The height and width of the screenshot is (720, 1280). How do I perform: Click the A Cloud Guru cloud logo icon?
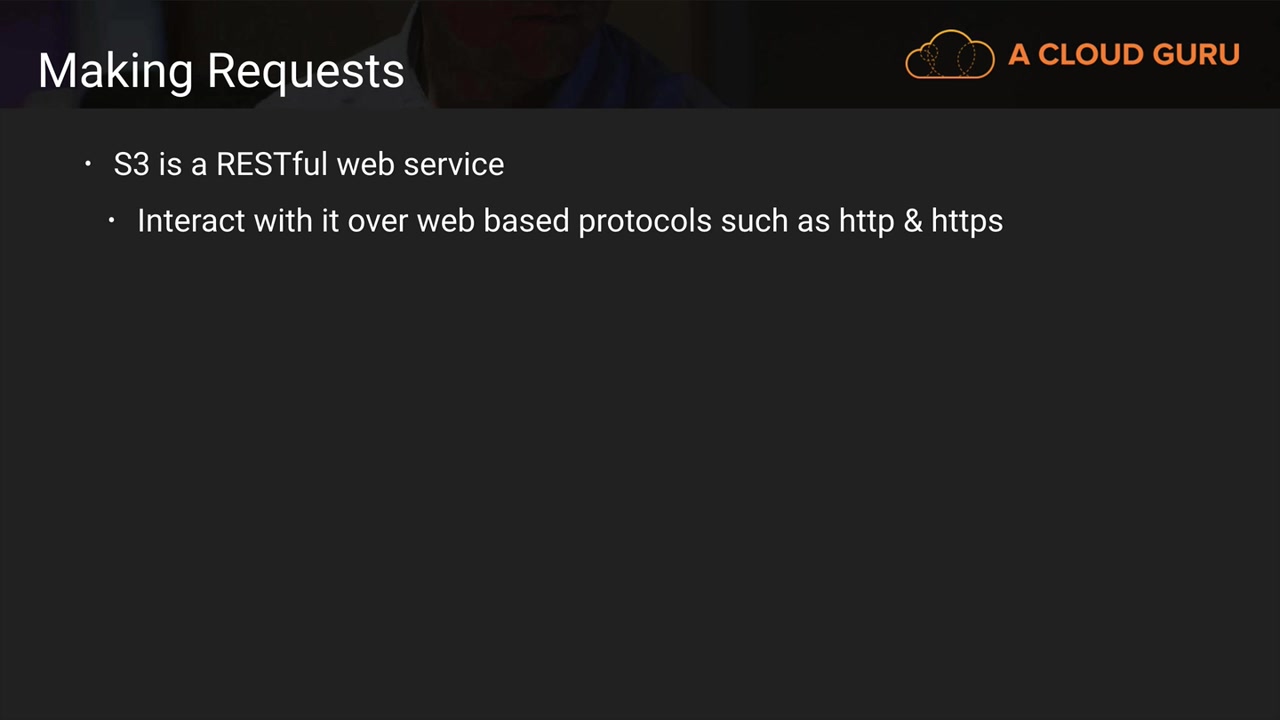click(949, 55)
